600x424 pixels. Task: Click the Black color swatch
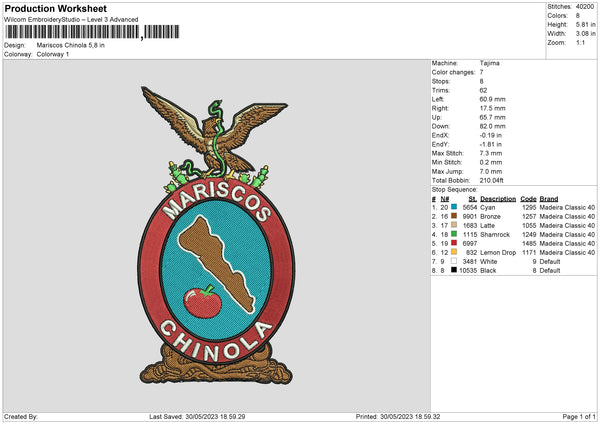coord(454,270)
